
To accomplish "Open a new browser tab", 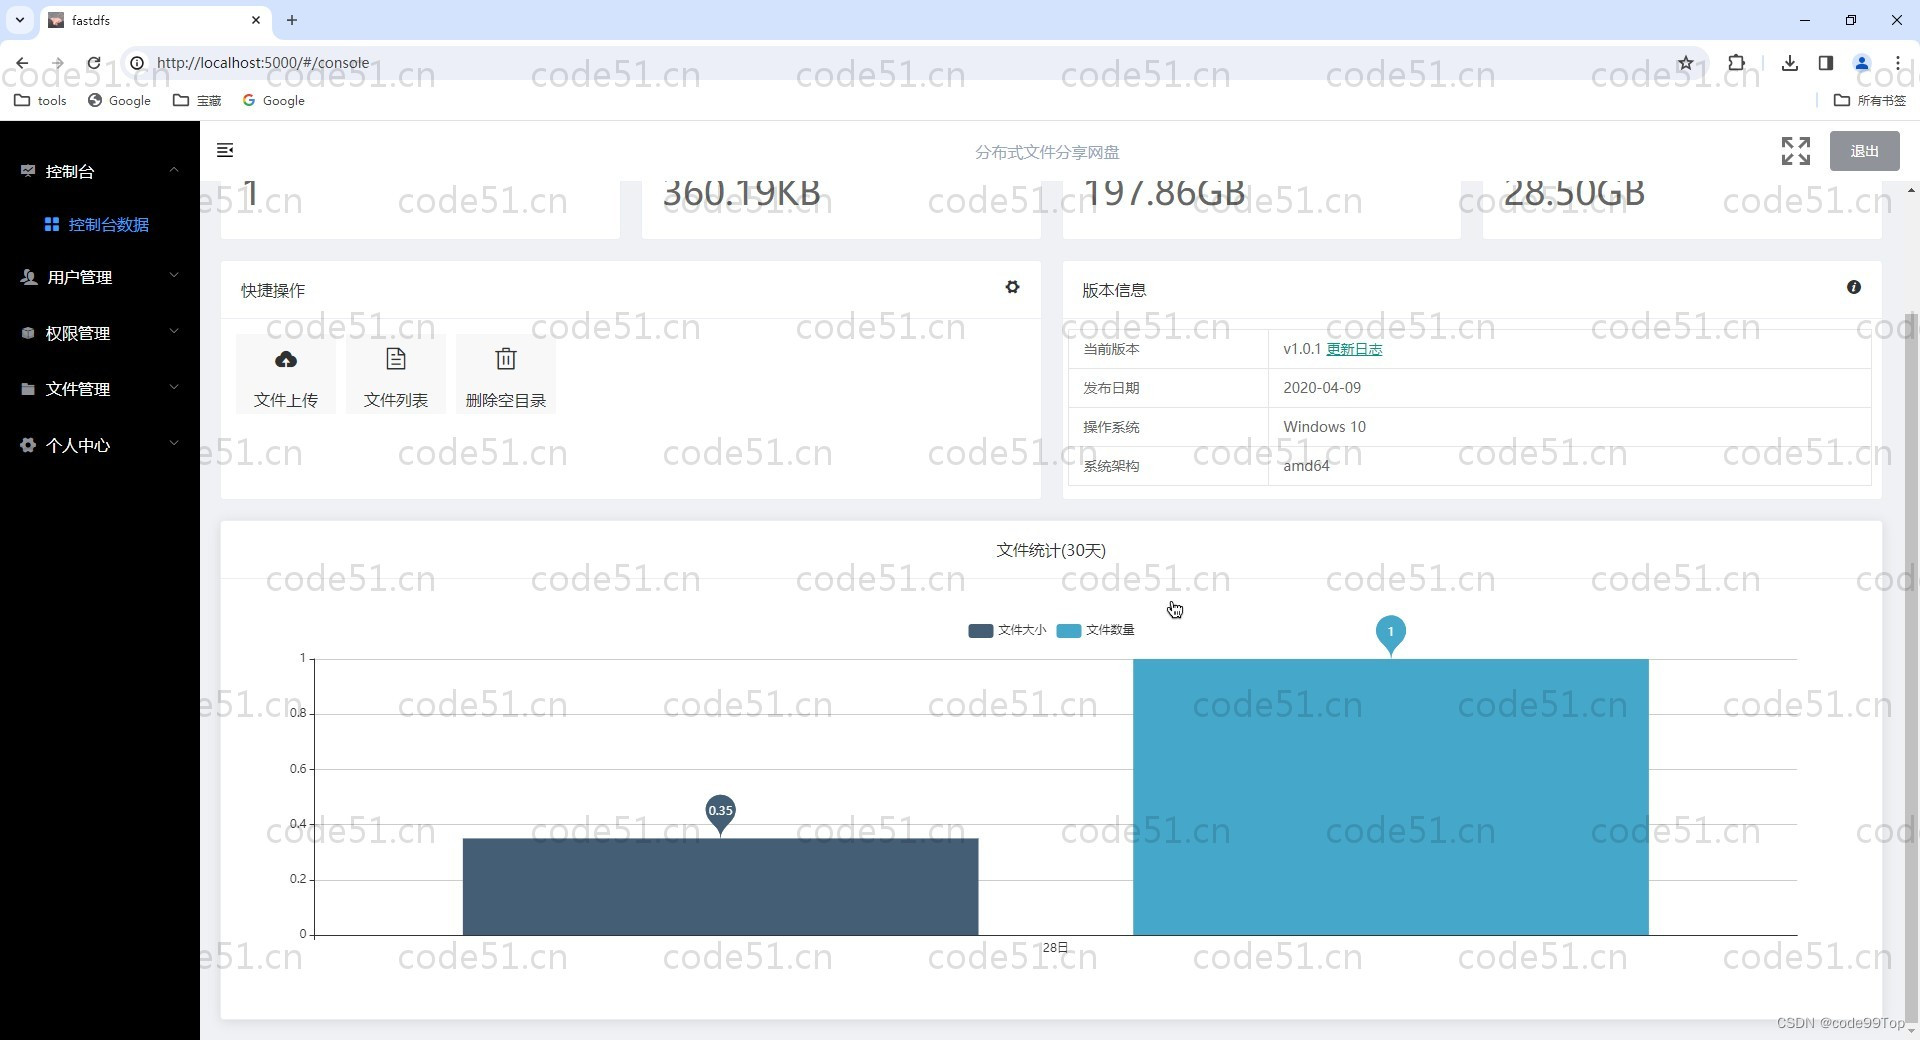I will [x=292, y=20].
